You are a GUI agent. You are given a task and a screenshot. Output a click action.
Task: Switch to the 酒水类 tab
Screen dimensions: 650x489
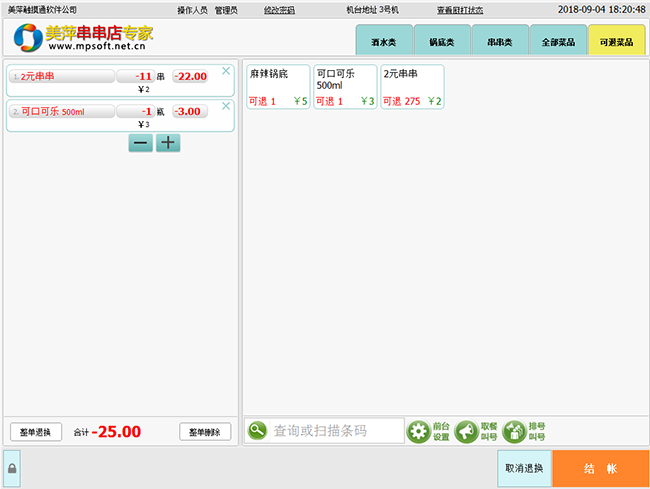pyautogui.click(x=384, y=42)
